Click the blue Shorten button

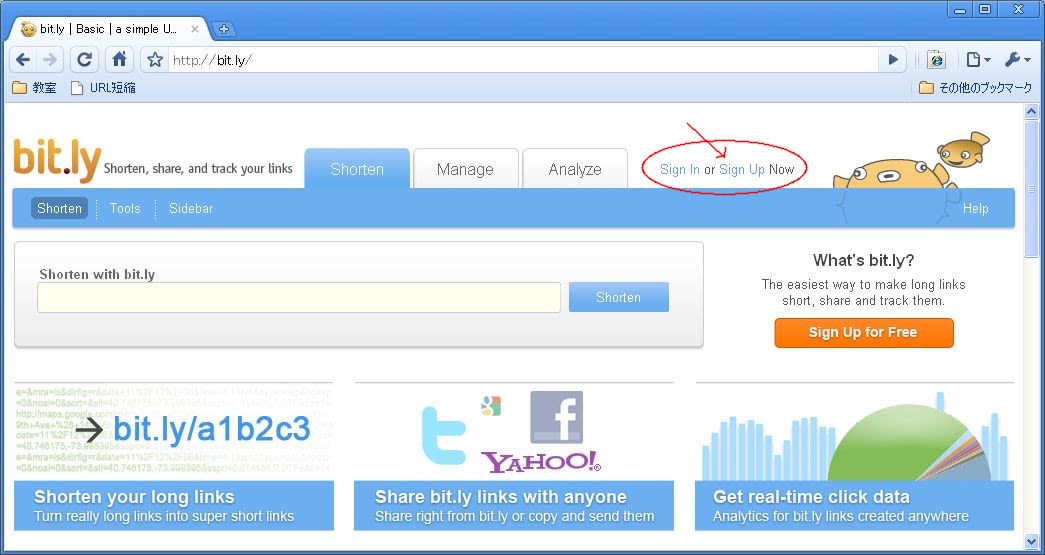click(618, 297)
